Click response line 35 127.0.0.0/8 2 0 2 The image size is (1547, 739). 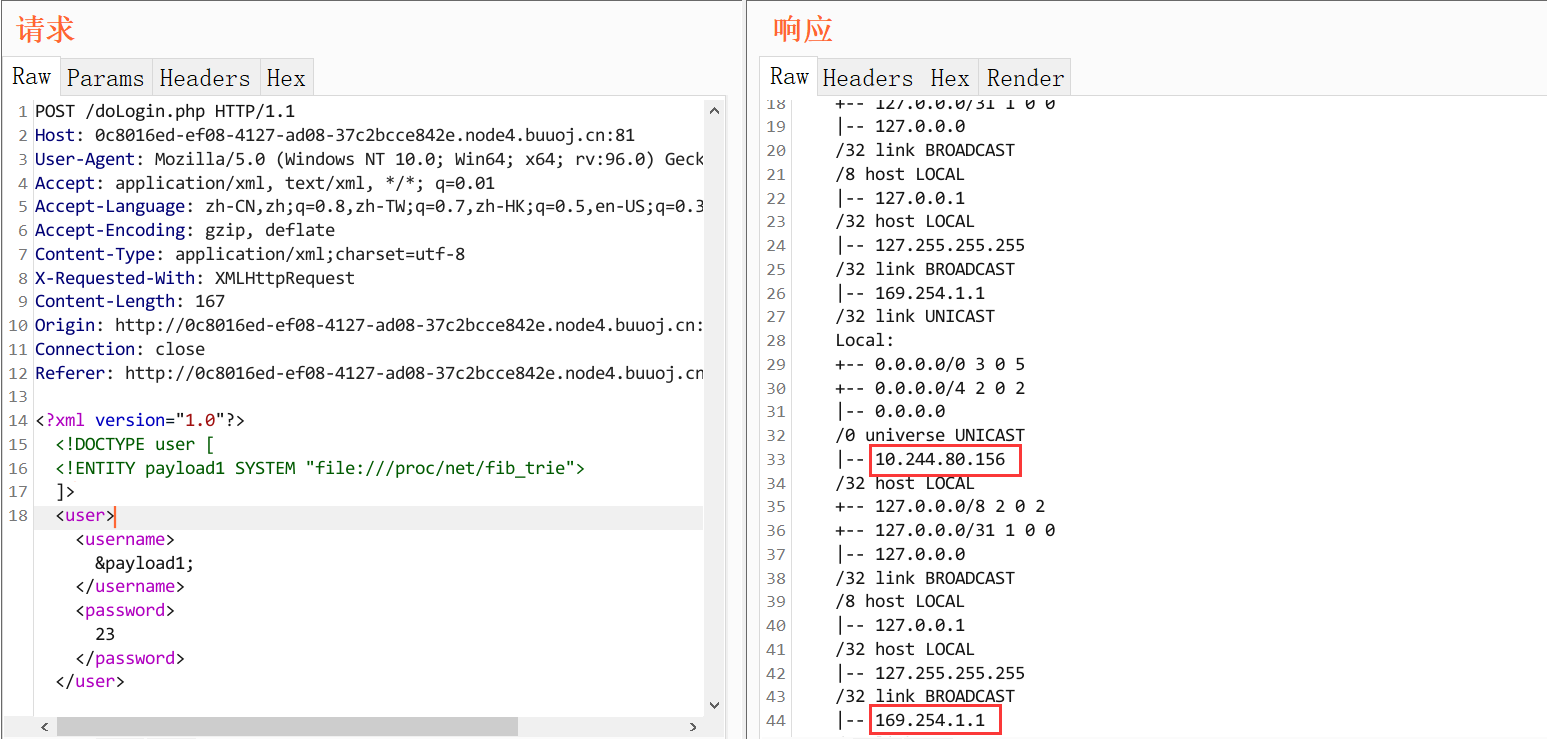tap(940, 506)
